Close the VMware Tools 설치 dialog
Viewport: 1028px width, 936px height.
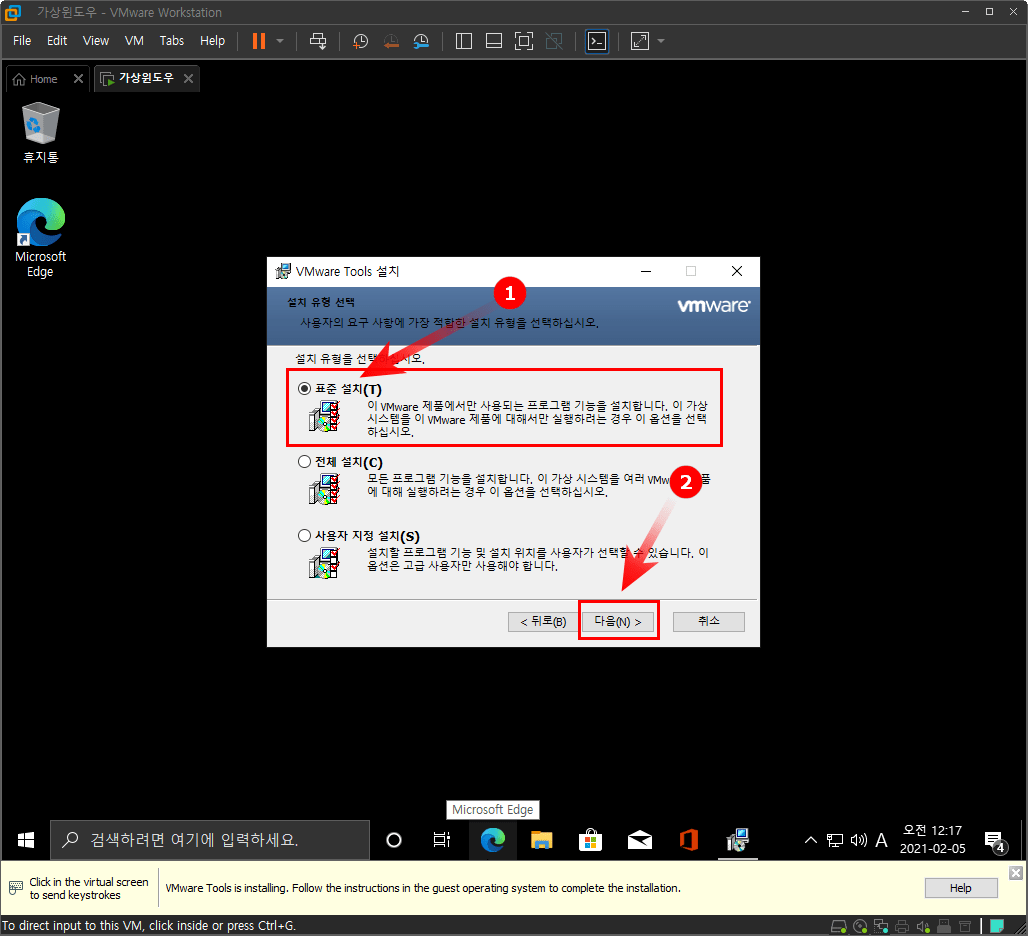coord(737,271)
